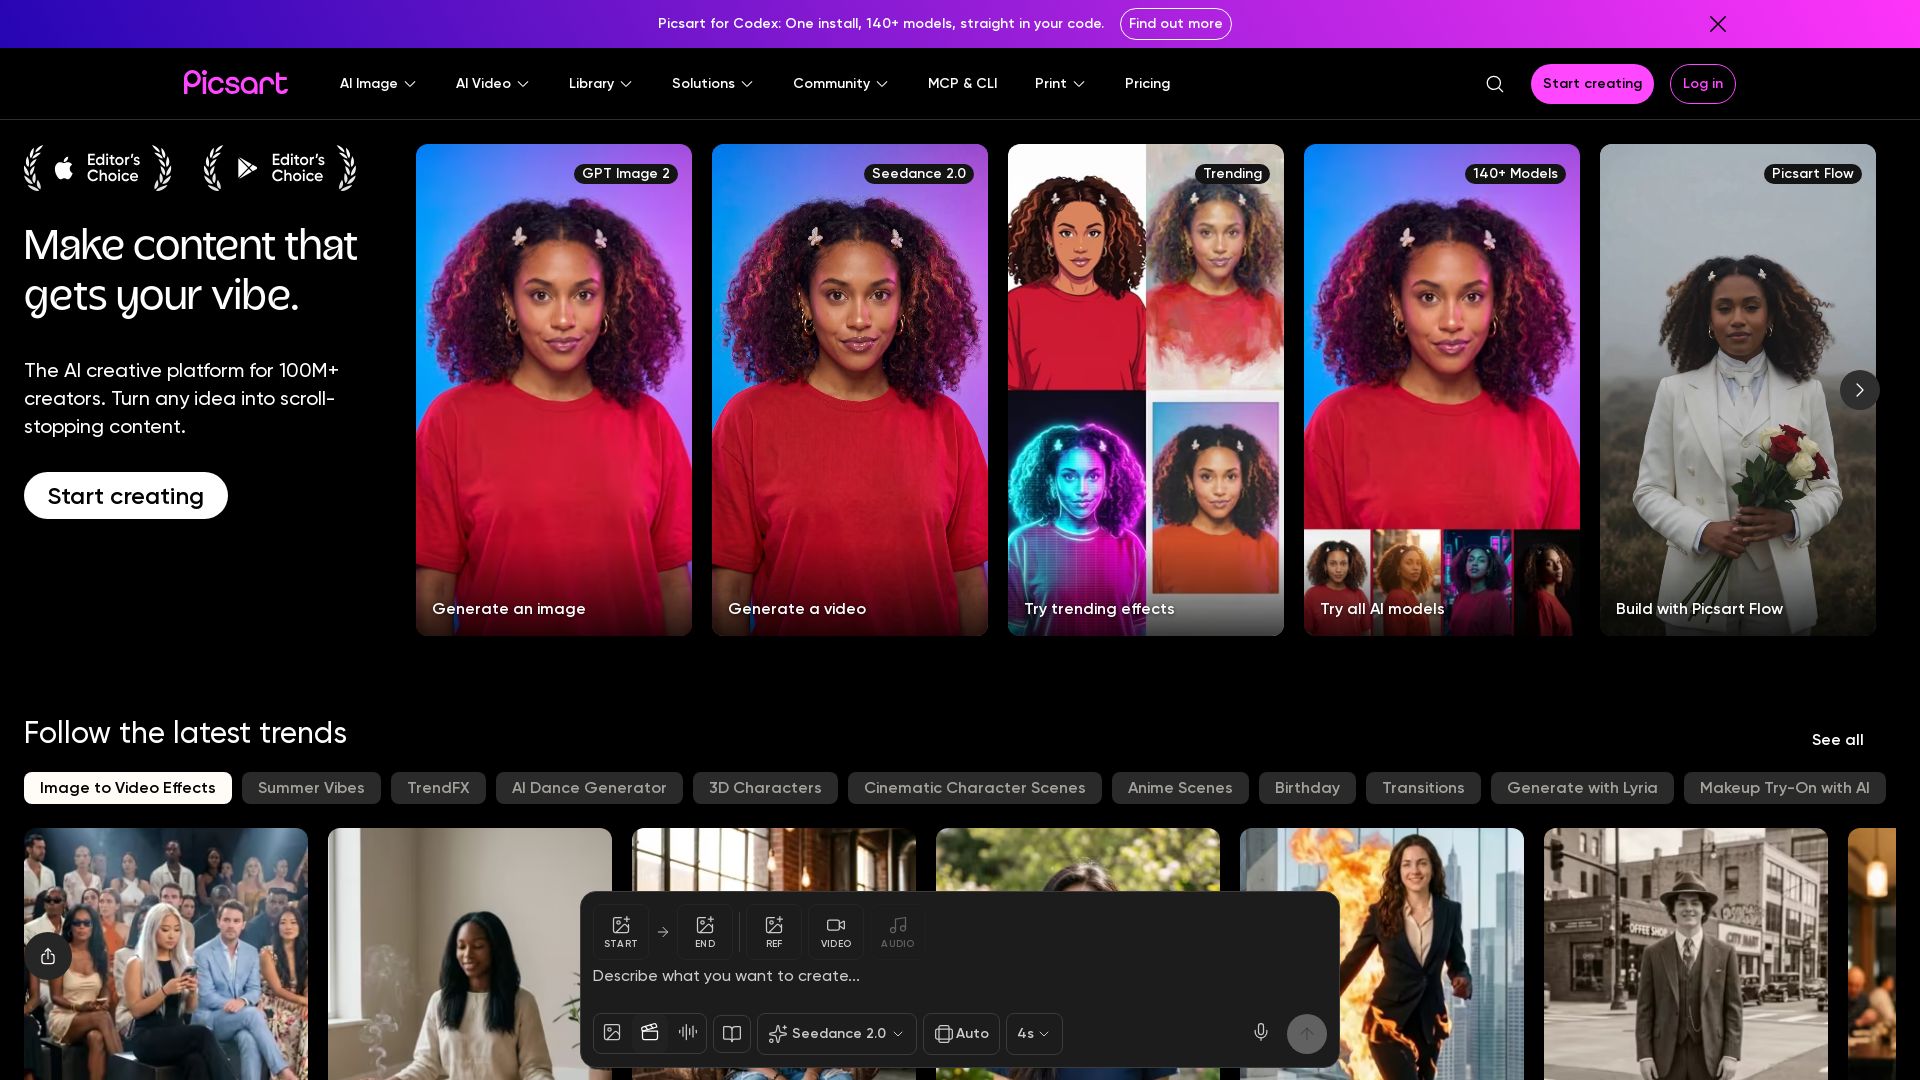Switch to video clapperboard mode
Image resolution: width=1920 pixels, height=1080 pixels.
[650, 1033]
